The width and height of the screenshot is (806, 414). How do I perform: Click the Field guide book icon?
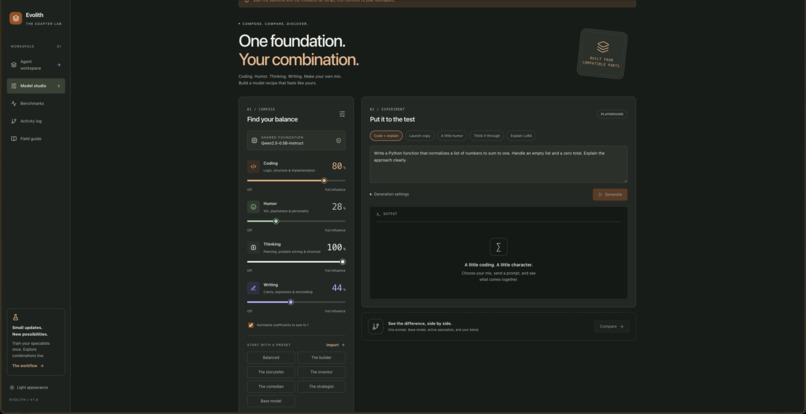(x=14, y=138)
